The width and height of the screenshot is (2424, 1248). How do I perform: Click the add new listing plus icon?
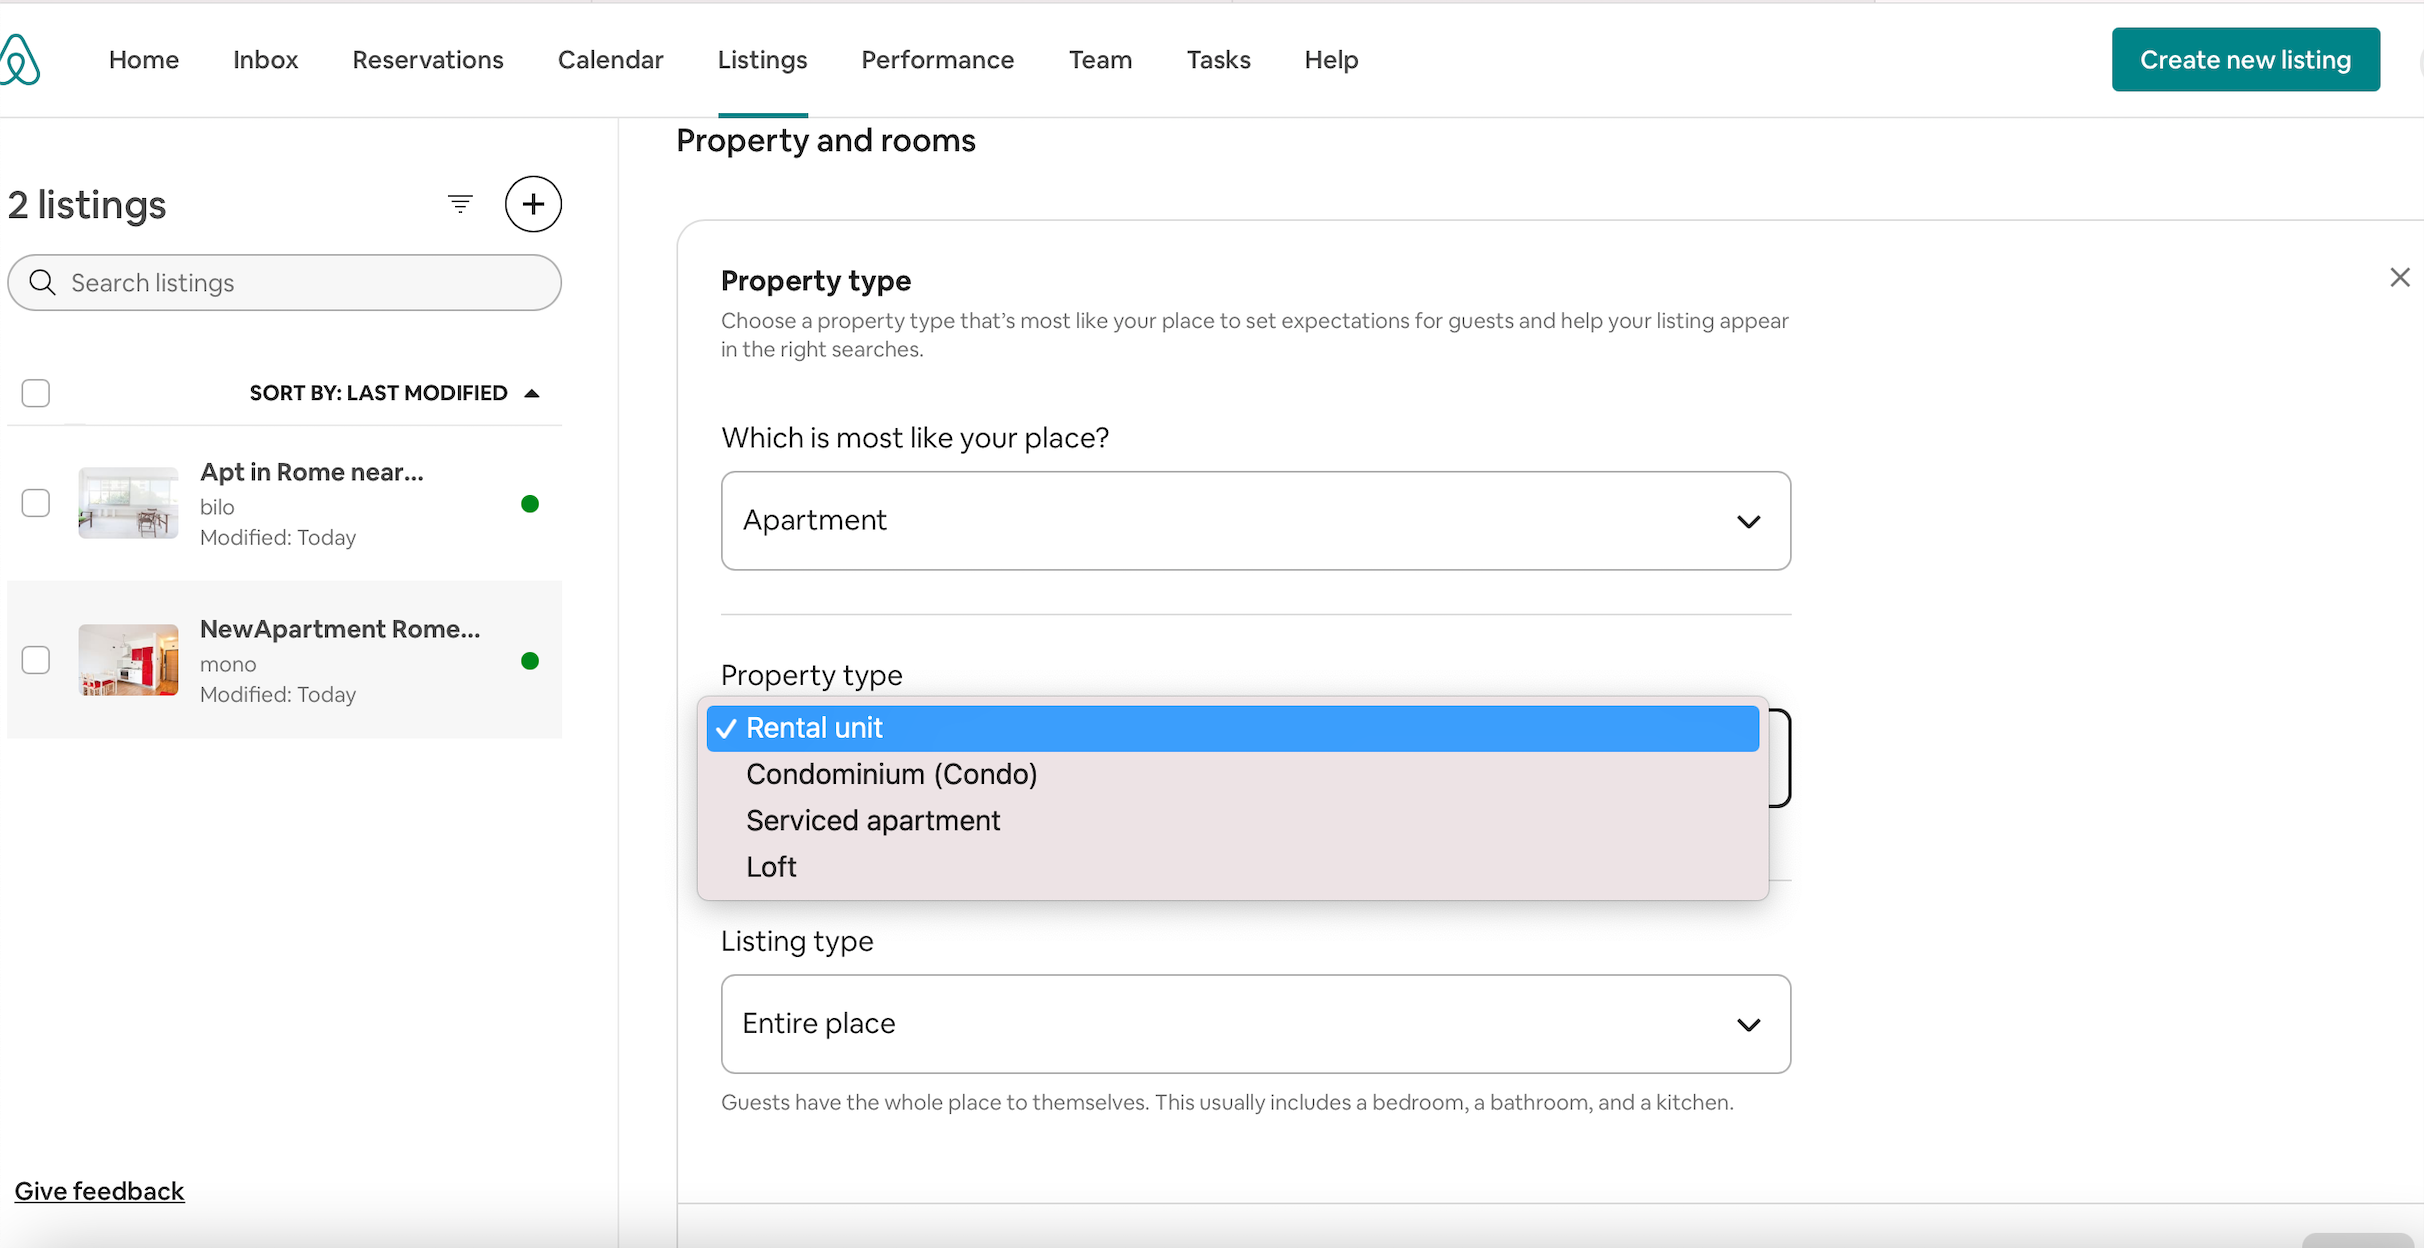(535, 204)
